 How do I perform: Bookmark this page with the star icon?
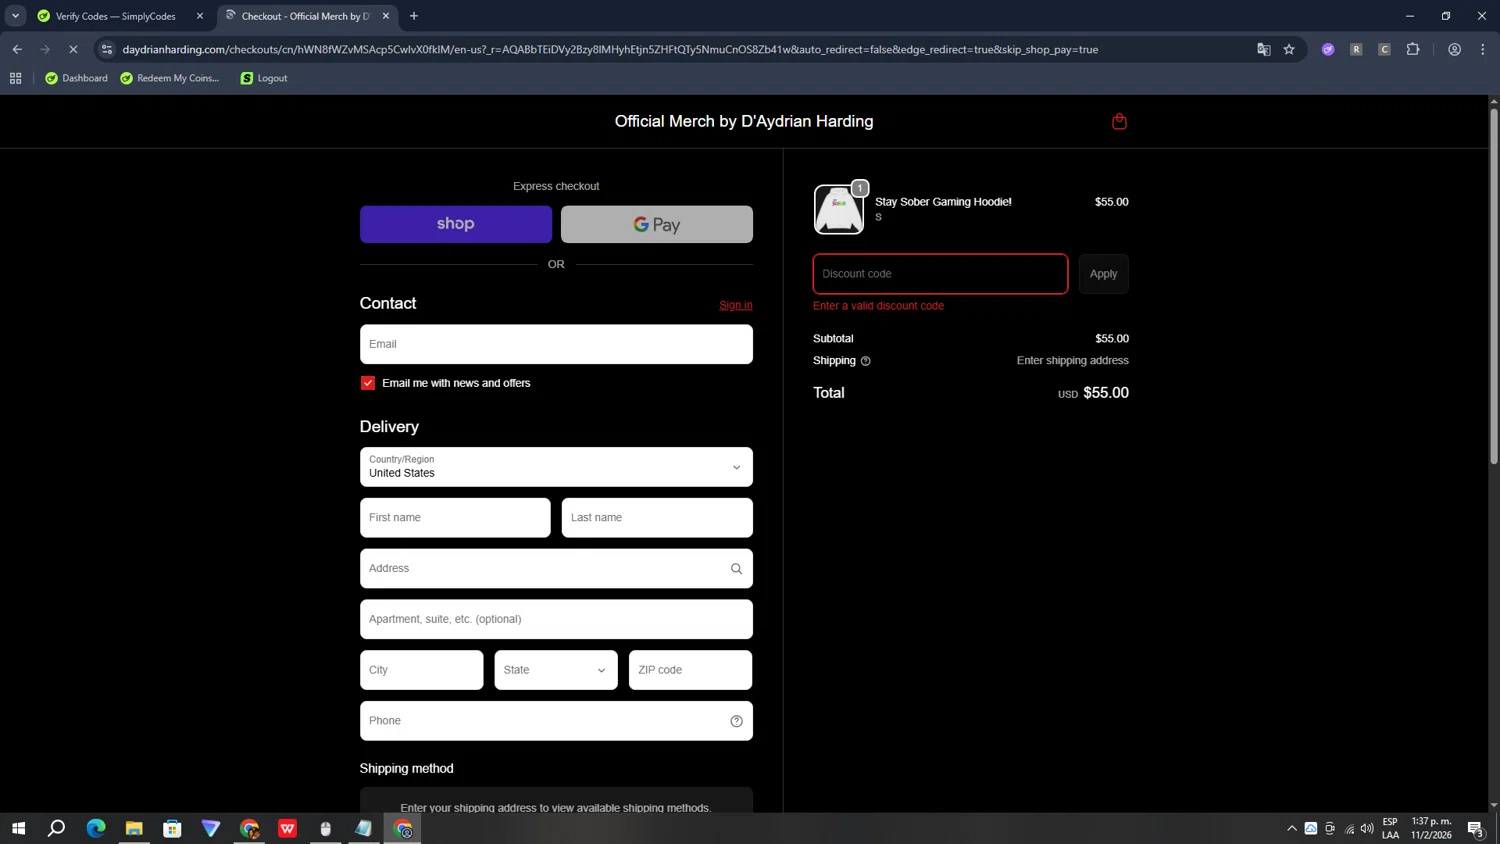coord(1289,49)
